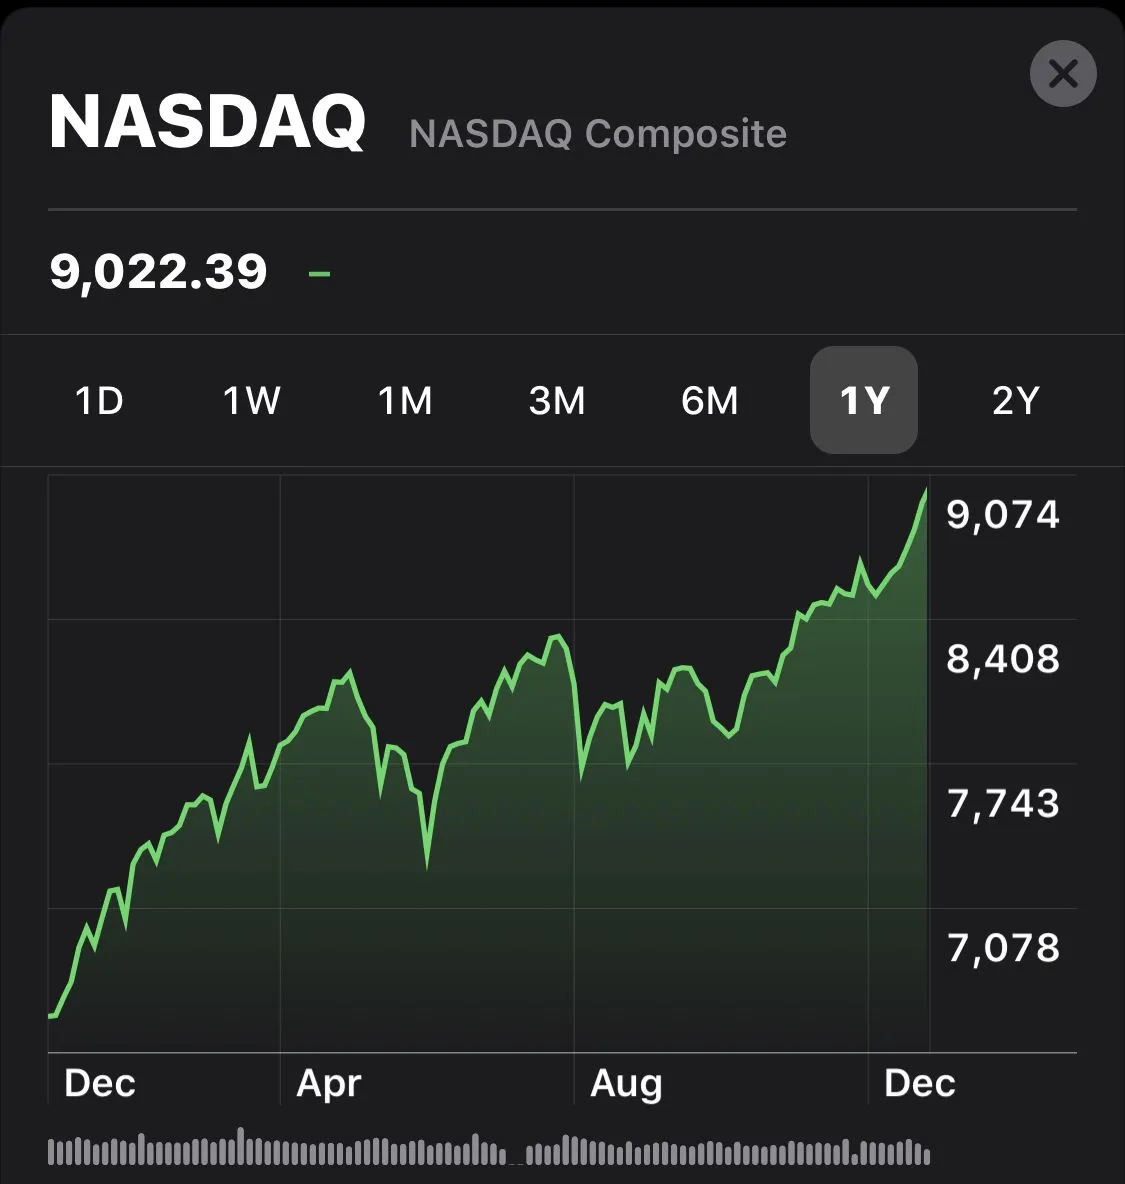Tap the Aug month marker

pyautogui.click(x=626, y=1084)
